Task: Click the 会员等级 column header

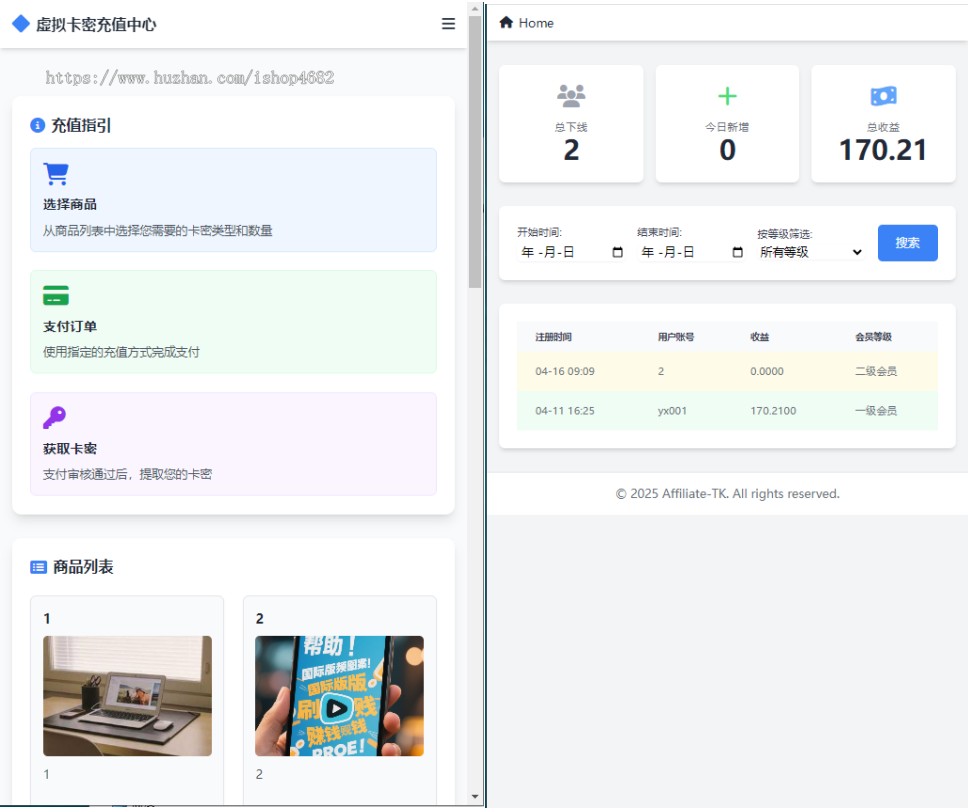Action: (x=875, y=338)
